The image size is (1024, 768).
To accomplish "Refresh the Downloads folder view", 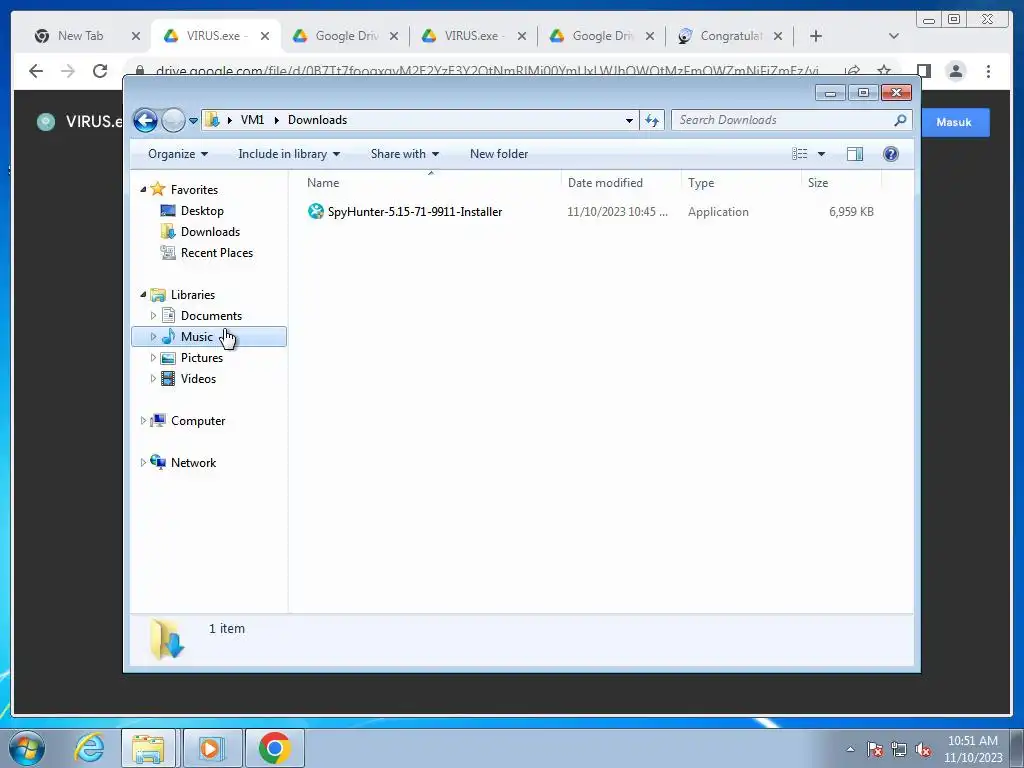I will tap(652, 120).
